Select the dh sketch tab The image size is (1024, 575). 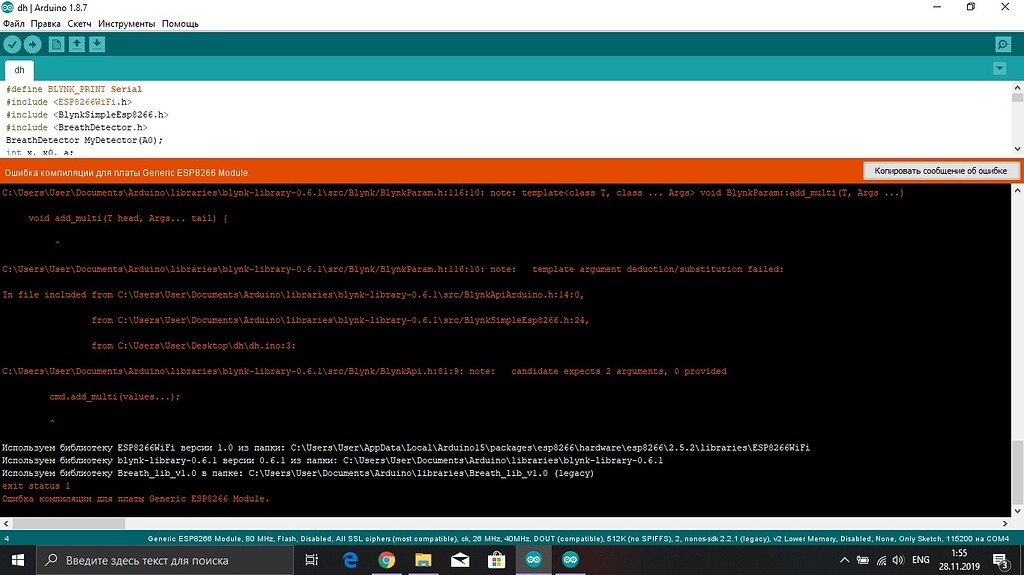[19, 70]
